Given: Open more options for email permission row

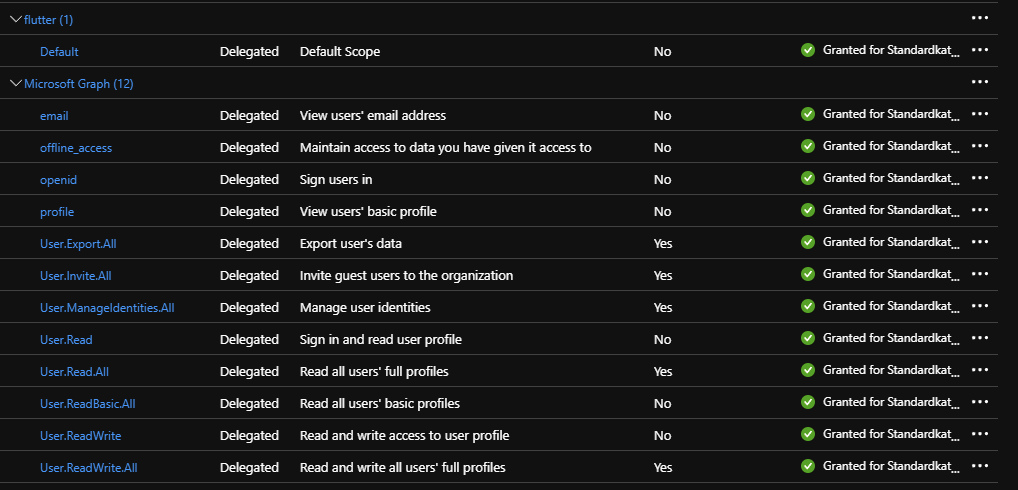Looking at the screenshot, I should point(980,114).
